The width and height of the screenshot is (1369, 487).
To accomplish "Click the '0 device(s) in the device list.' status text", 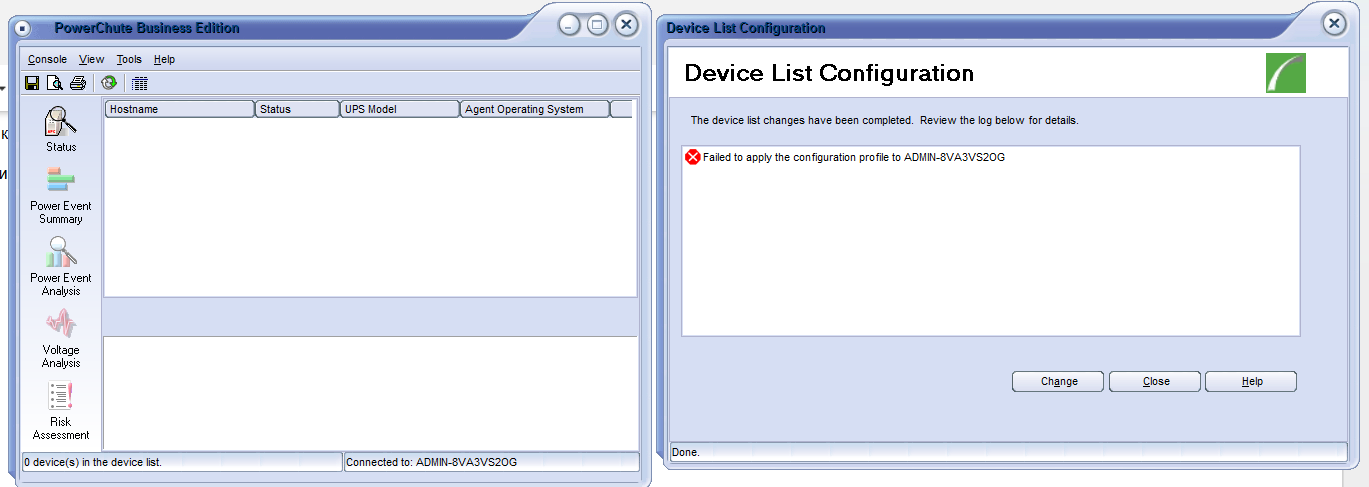I will 93,462.
